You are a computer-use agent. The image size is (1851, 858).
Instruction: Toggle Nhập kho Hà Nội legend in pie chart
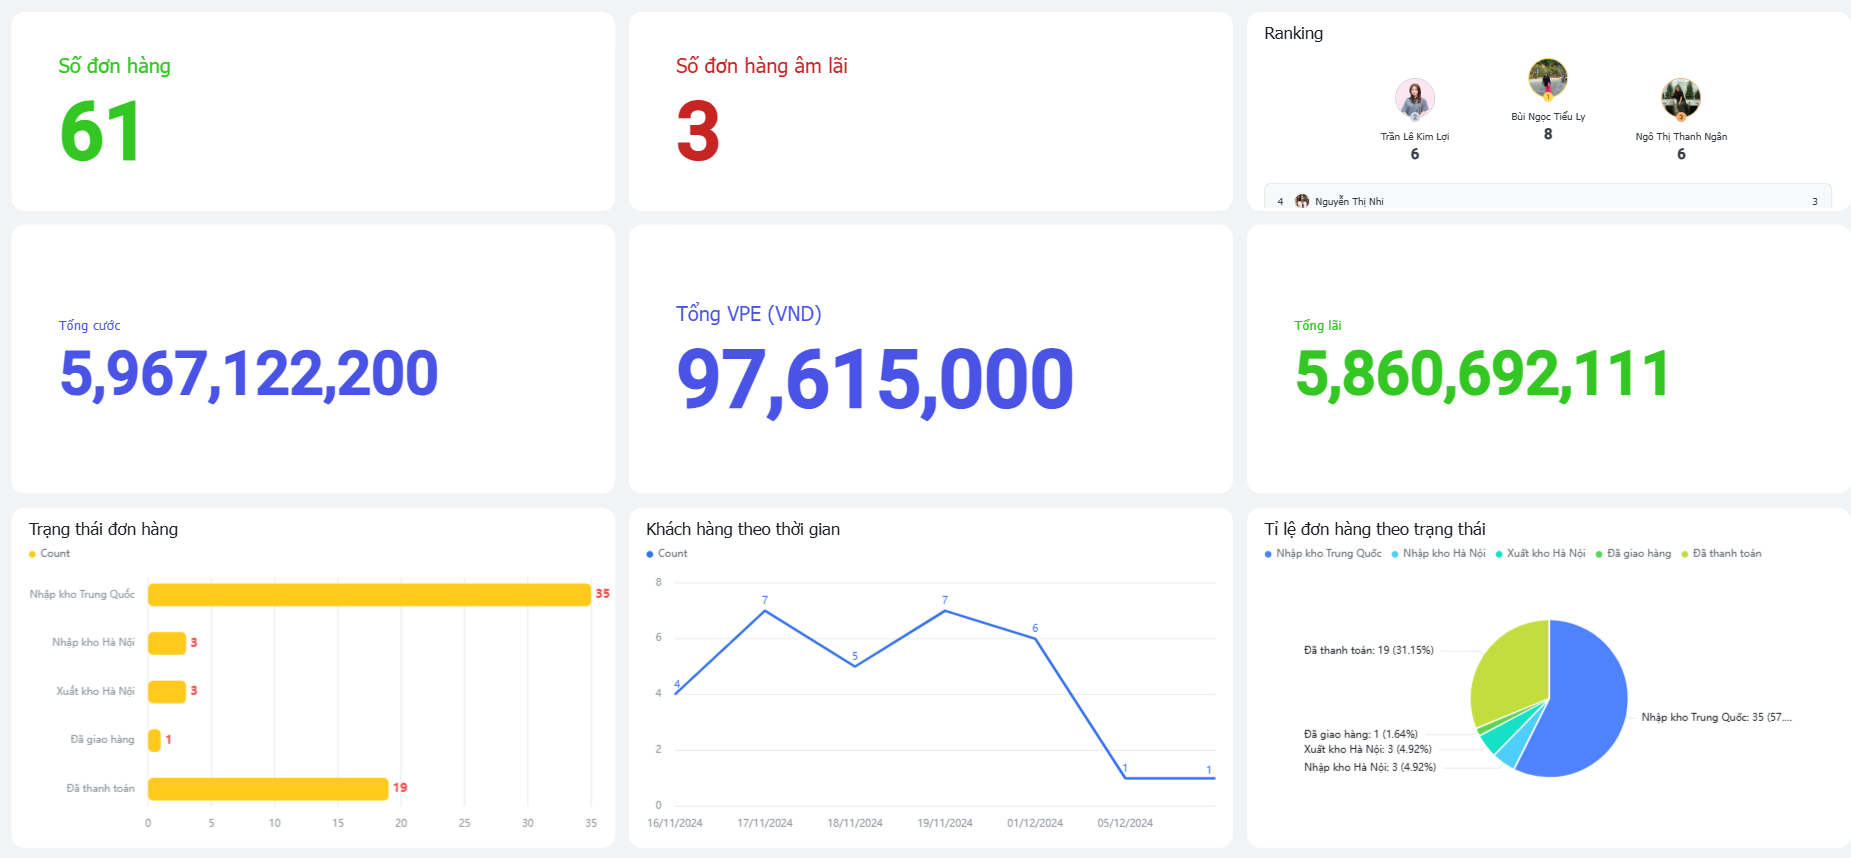[x=1438, y=553]
